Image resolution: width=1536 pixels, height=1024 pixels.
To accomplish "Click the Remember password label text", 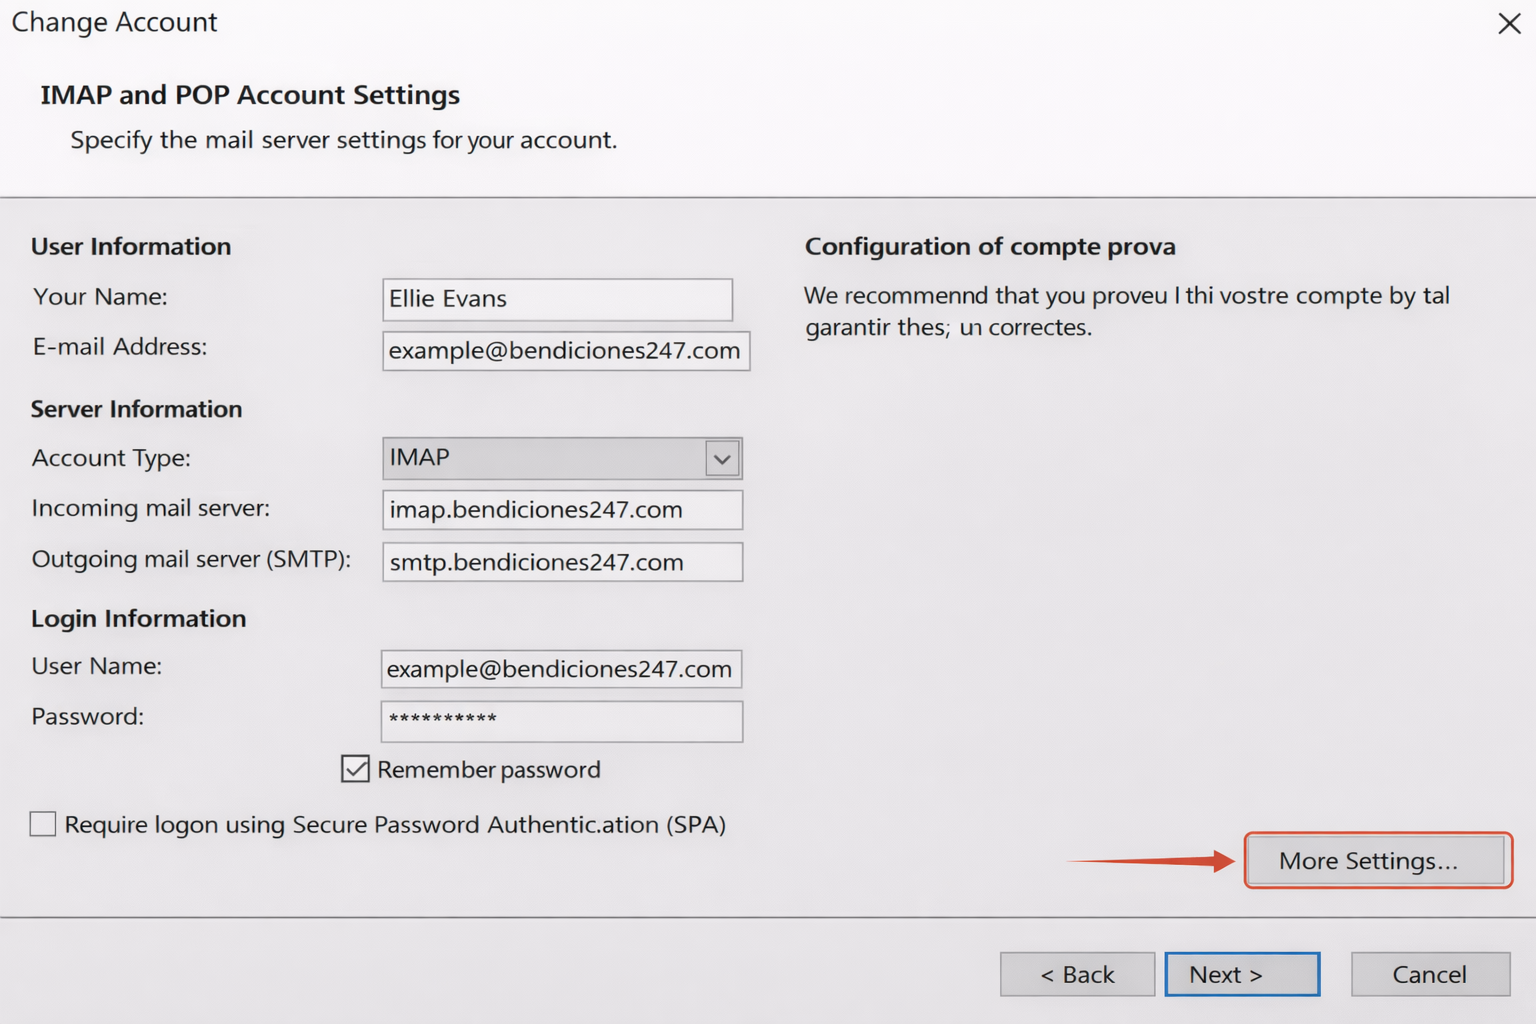I will [x=488, y=770].
